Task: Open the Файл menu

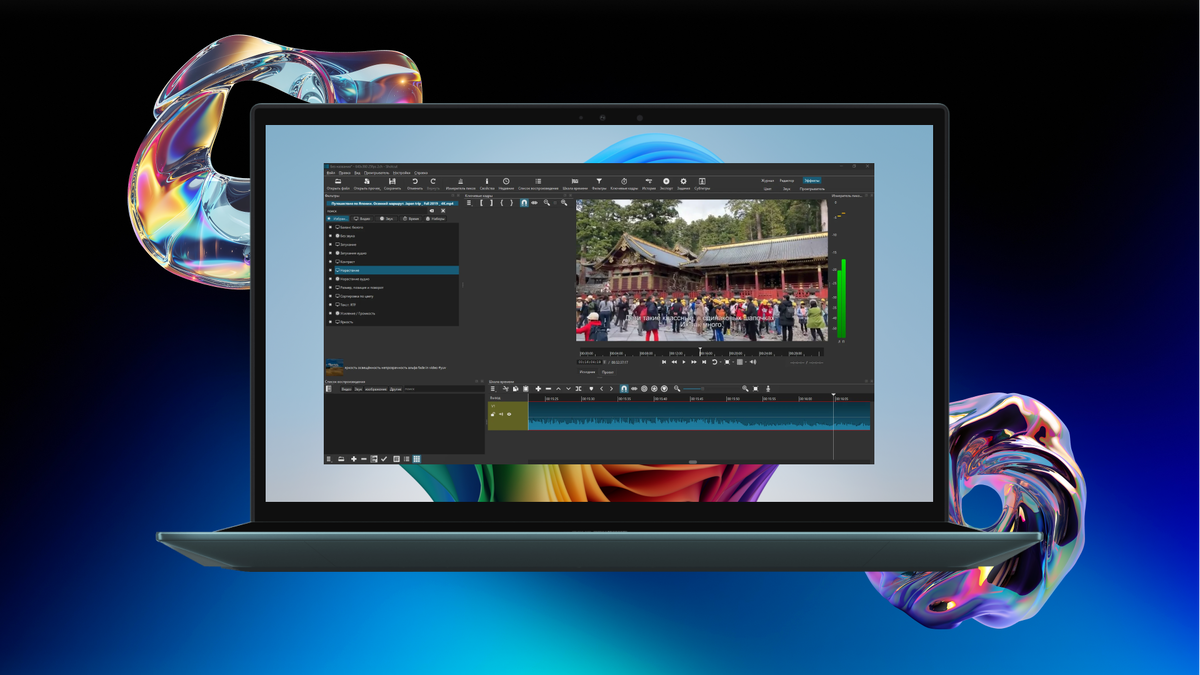Action: [331, 173]
